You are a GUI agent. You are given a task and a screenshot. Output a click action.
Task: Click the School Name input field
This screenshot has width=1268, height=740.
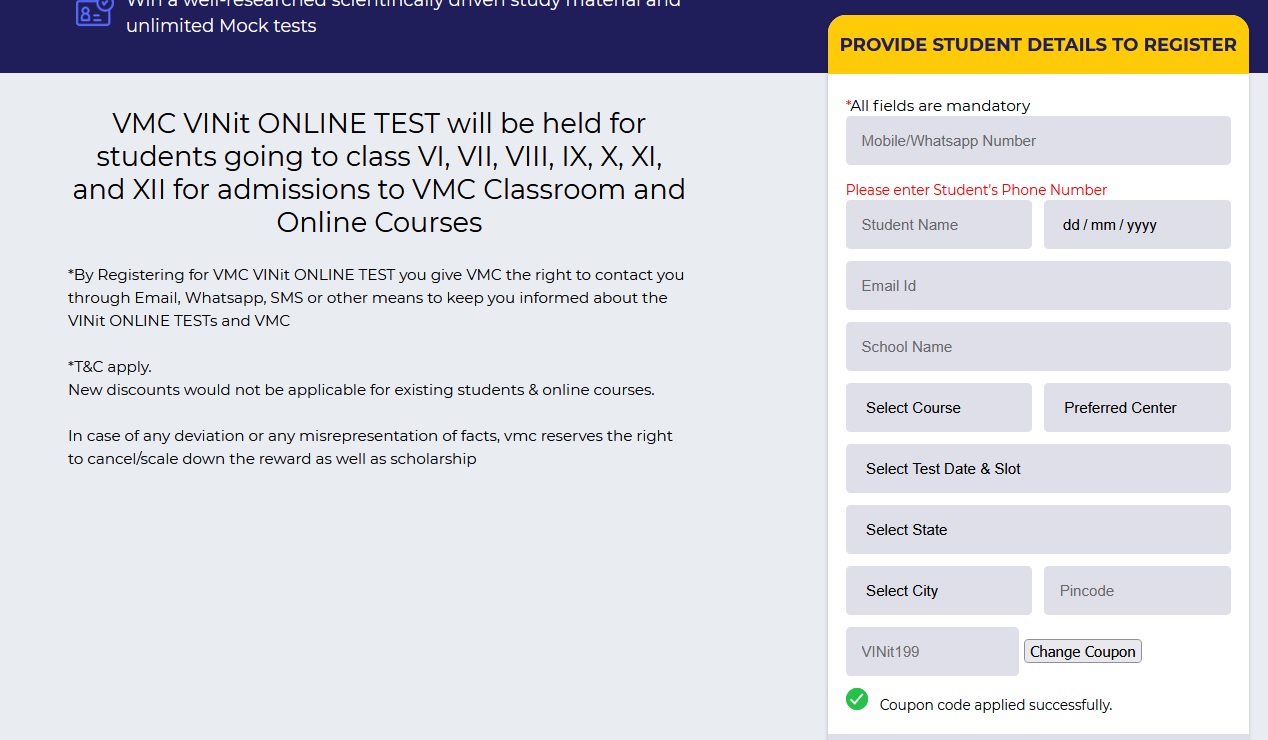tap(1038, 347)
